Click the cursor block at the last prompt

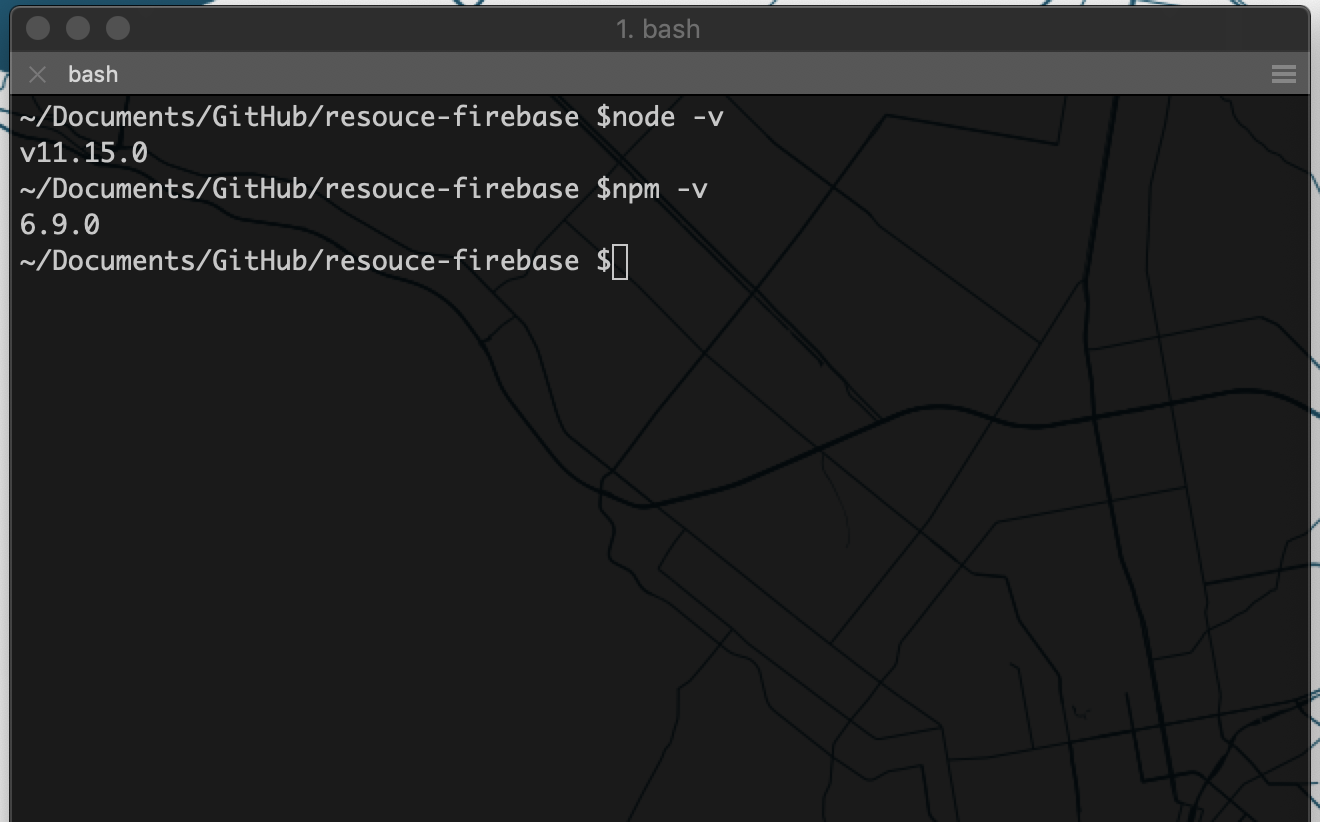pyautogui.click(x=620, y=262)
